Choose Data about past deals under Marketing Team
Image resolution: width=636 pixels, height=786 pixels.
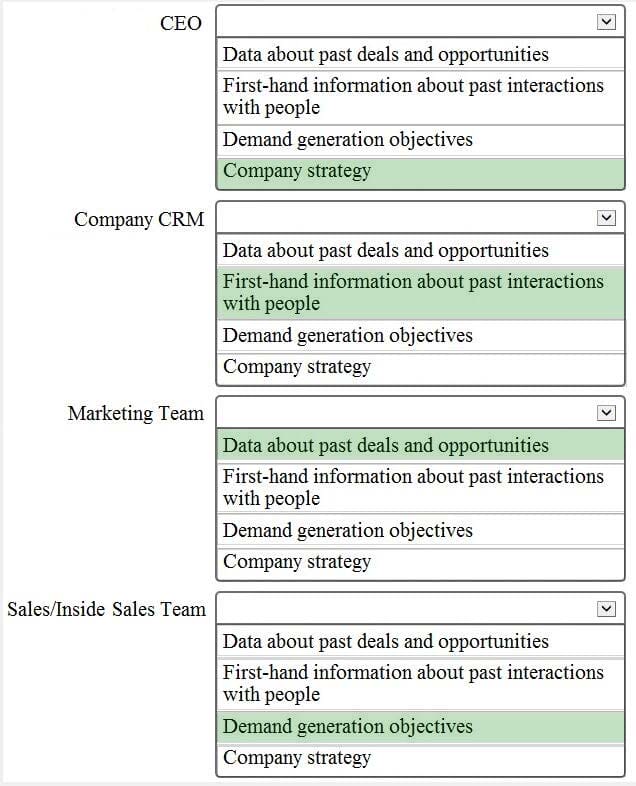pyautogui.click(x=420, y=445)
